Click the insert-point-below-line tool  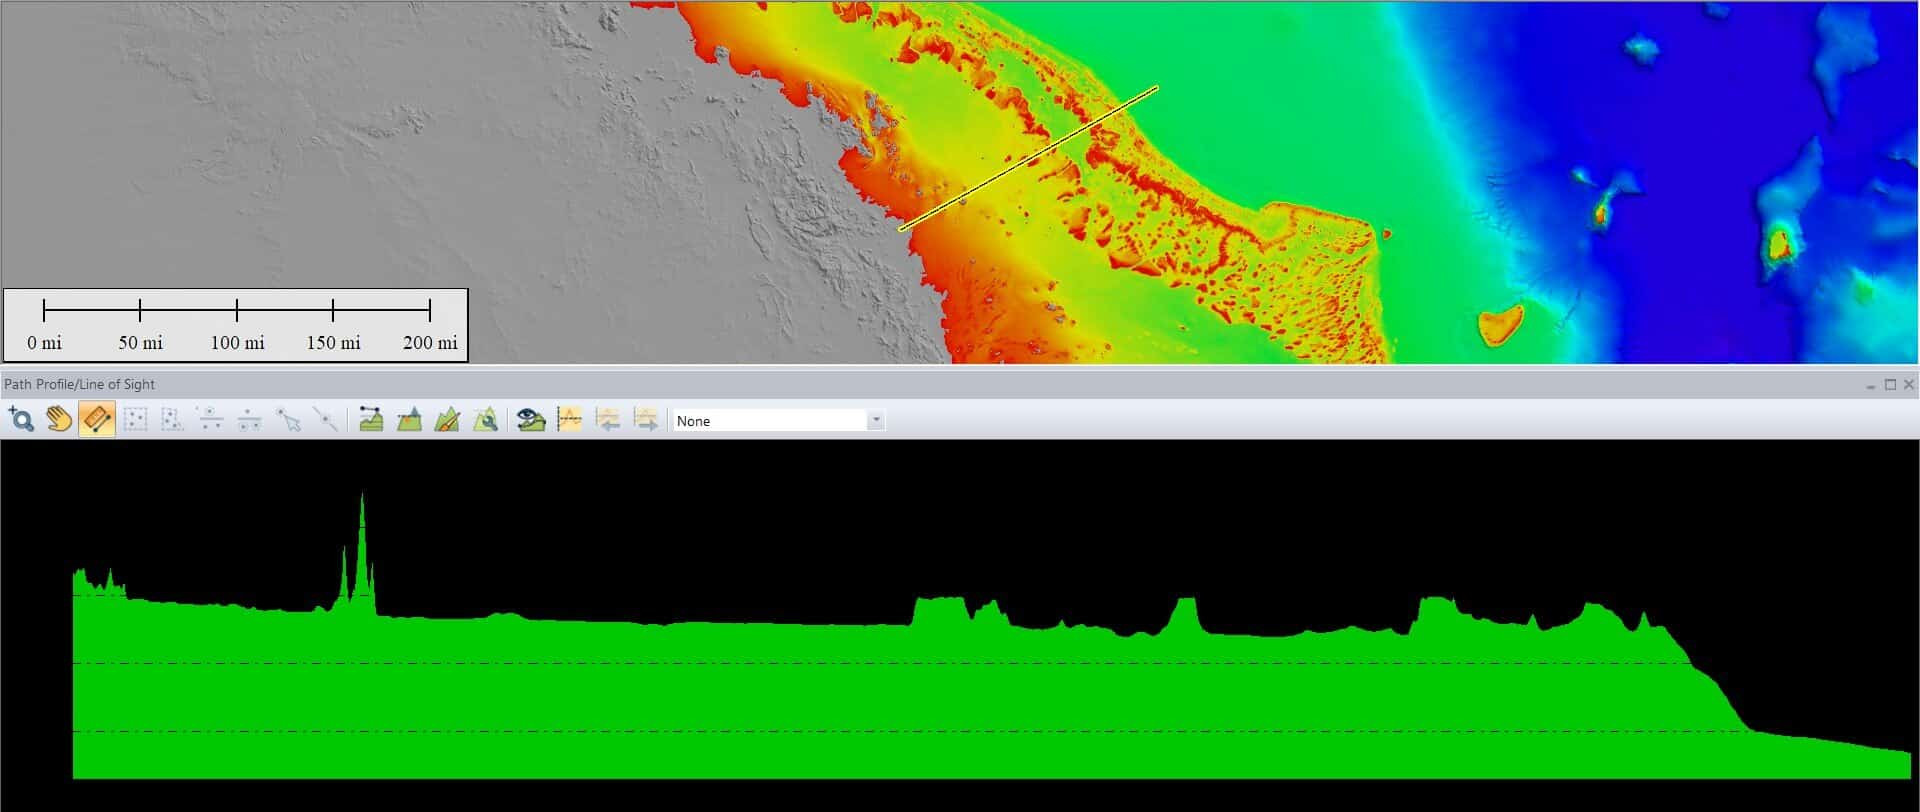pyautogui.click(x=249, y=420)
